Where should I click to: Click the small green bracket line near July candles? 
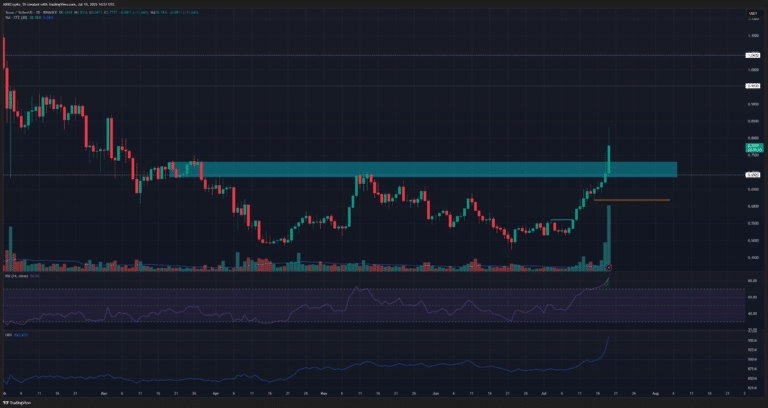point(562,219)
